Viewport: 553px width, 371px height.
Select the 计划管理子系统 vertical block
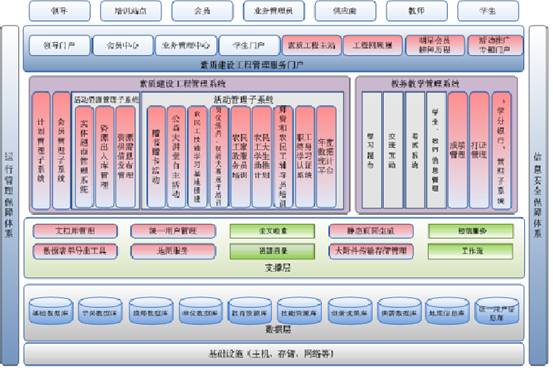41,151
